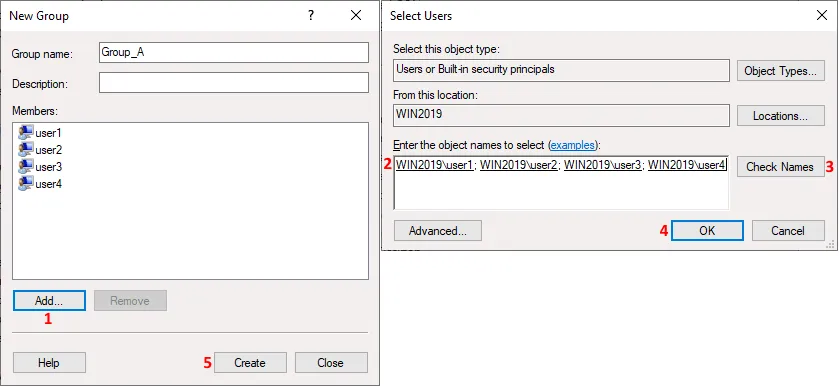Select the user3 member icon
The width and height of the screenshot is (839, 387).
tap(25, 166)
